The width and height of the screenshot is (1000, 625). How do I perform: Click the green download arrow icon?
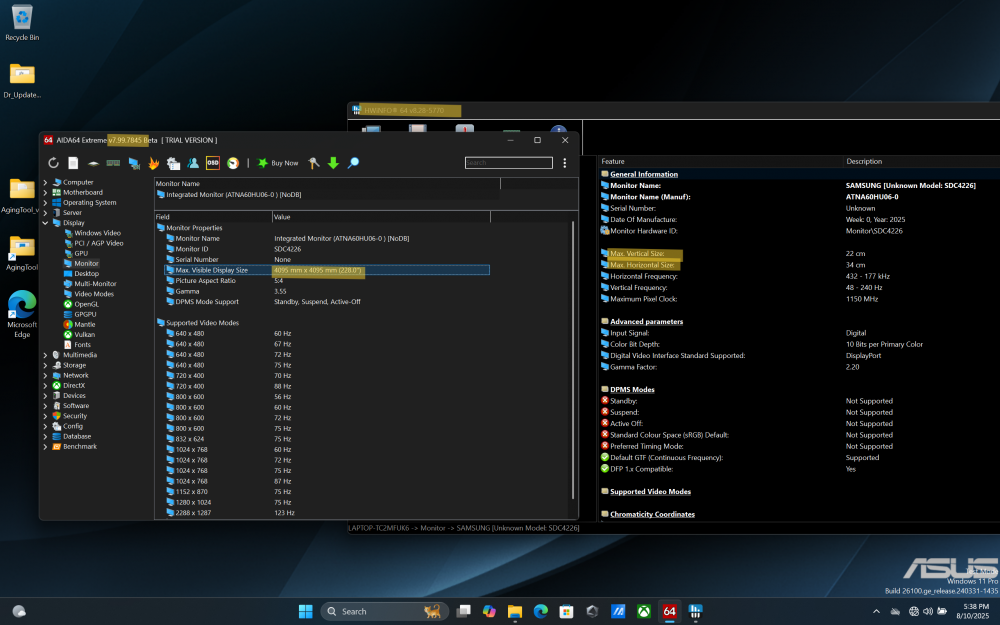pos(333,163)
